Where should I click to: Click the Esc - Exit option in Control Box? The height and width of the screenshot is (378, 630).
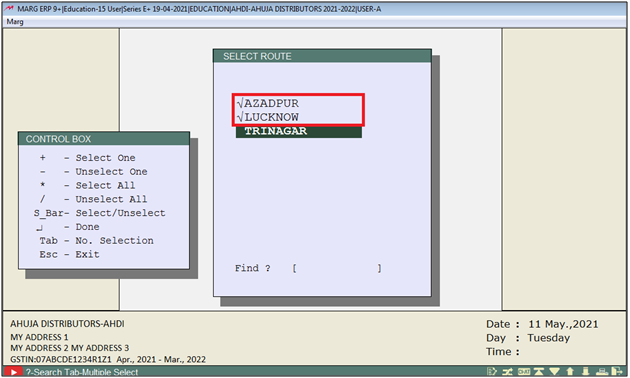[x=69, y=255]
